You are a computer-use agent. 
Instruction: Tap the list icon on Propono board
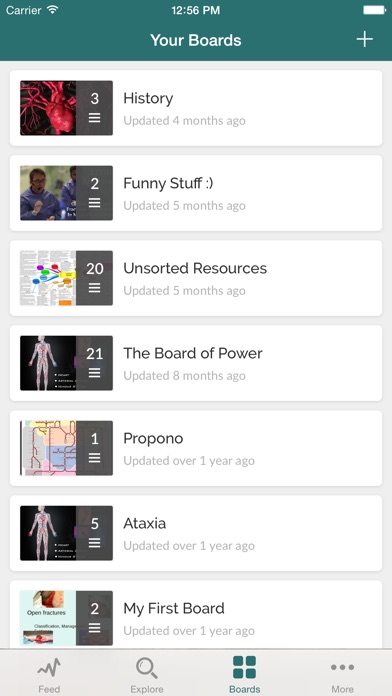95,458
